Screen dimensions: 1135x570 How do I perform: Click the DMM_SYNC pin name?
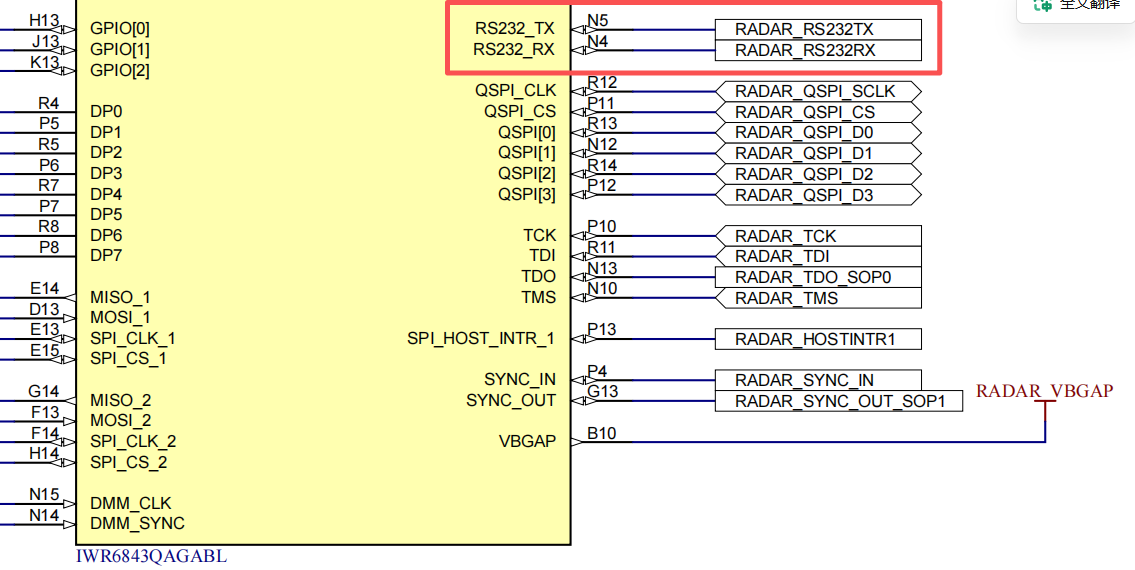pyautogui.click(x=138, y=523)
